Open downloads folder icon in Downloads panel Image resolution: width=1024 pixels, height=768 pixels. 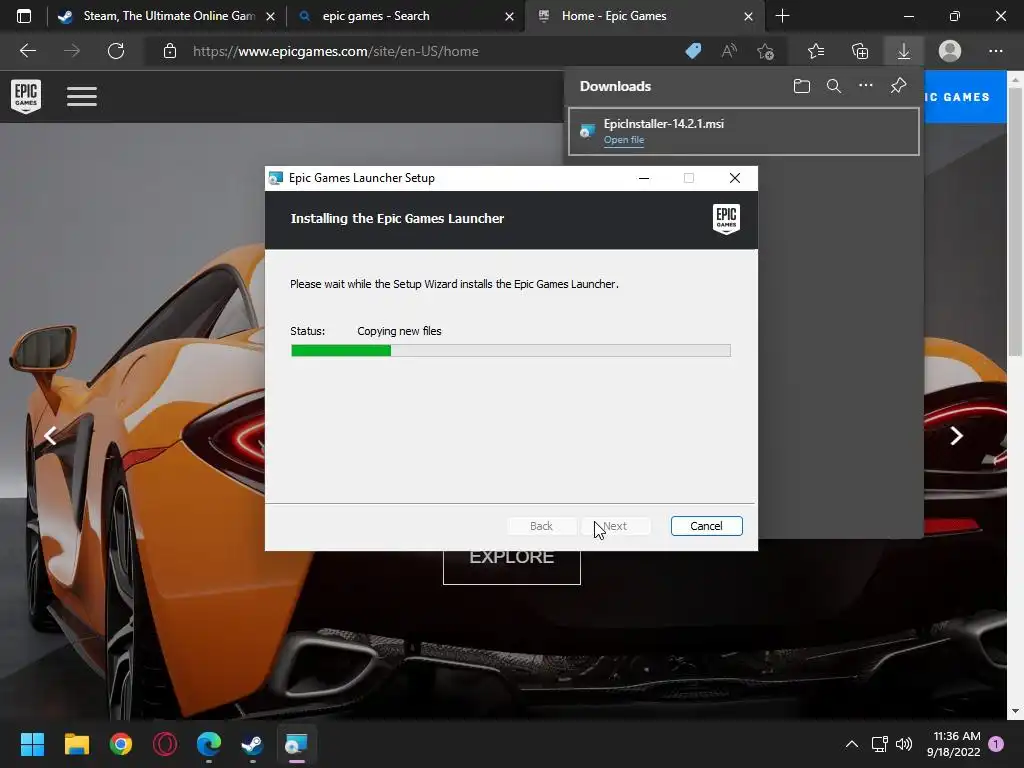click(801, 86)
